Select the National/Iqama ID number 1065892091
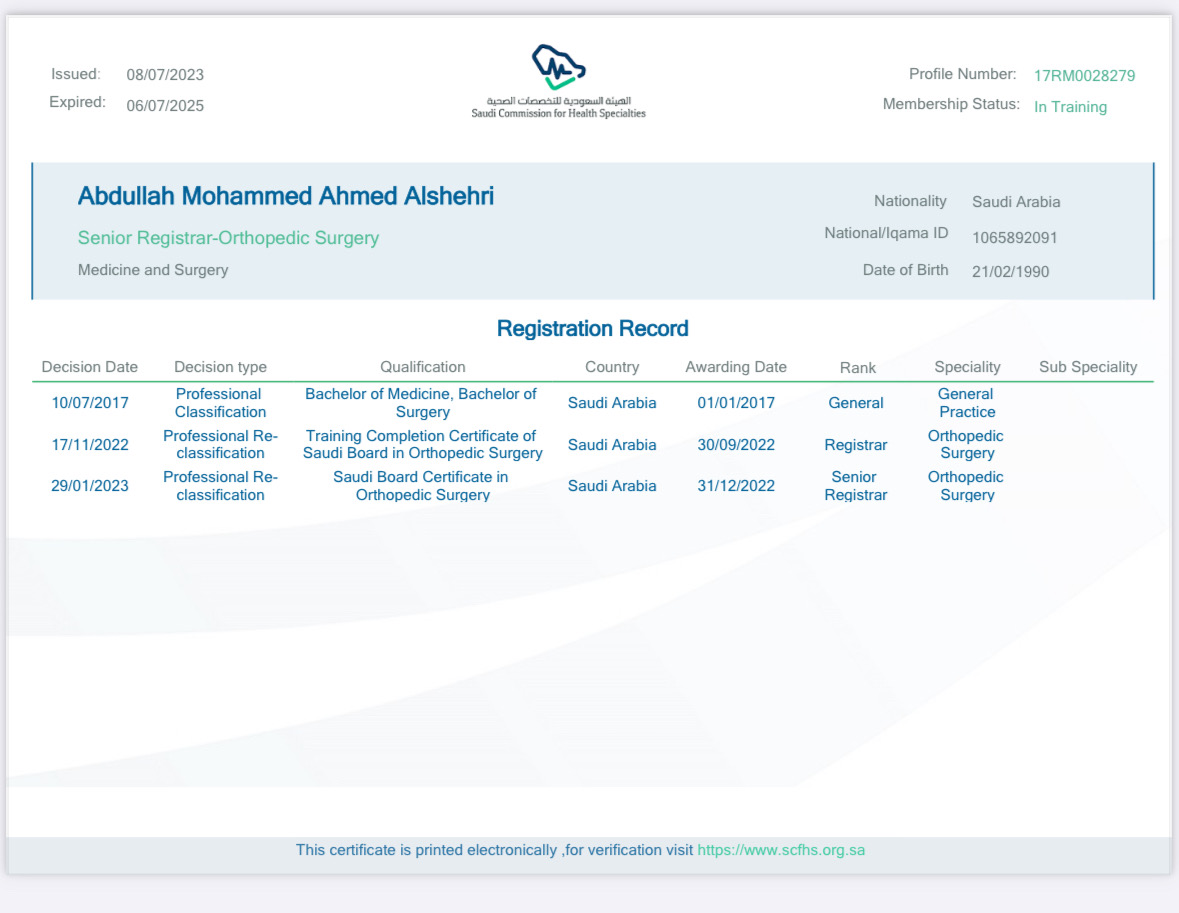Viewport: 1179px width, 913px height. tap(1014, 238)
